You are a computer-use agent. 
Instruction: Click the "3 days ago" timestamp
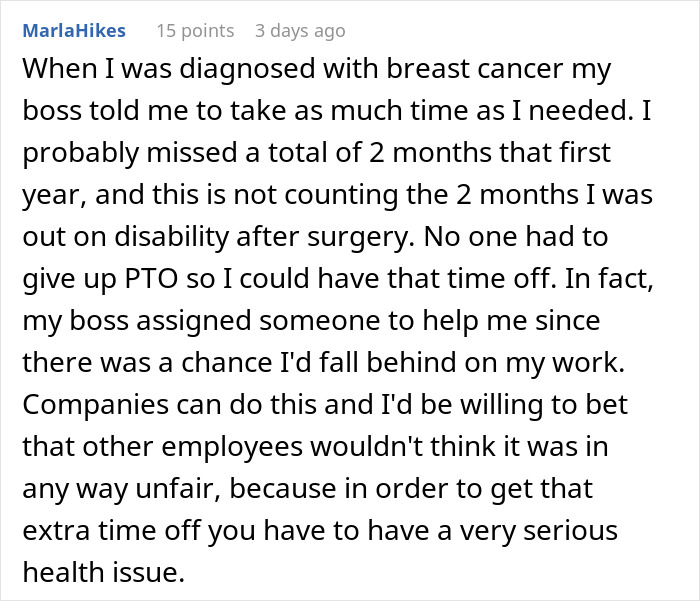click(x=301, y=30)
